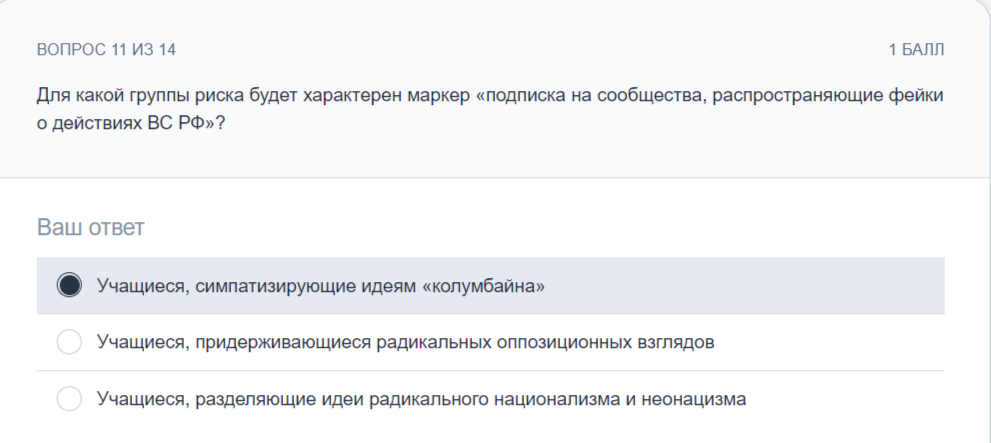Screen dimensions: 991x443
Task: Click the «ВОПРОС 11 ИЗ 14» counter
Action: pyautogui.click(x=106, y=49)
